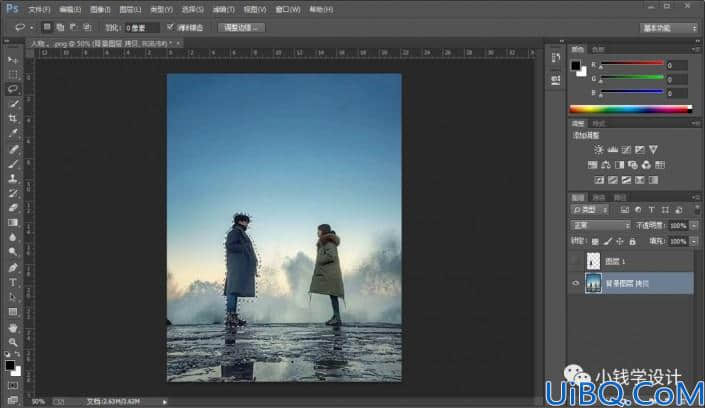Open the Layers panel flyout menu
Viewport: 705px width, 408px height.
tap(696, 197)
